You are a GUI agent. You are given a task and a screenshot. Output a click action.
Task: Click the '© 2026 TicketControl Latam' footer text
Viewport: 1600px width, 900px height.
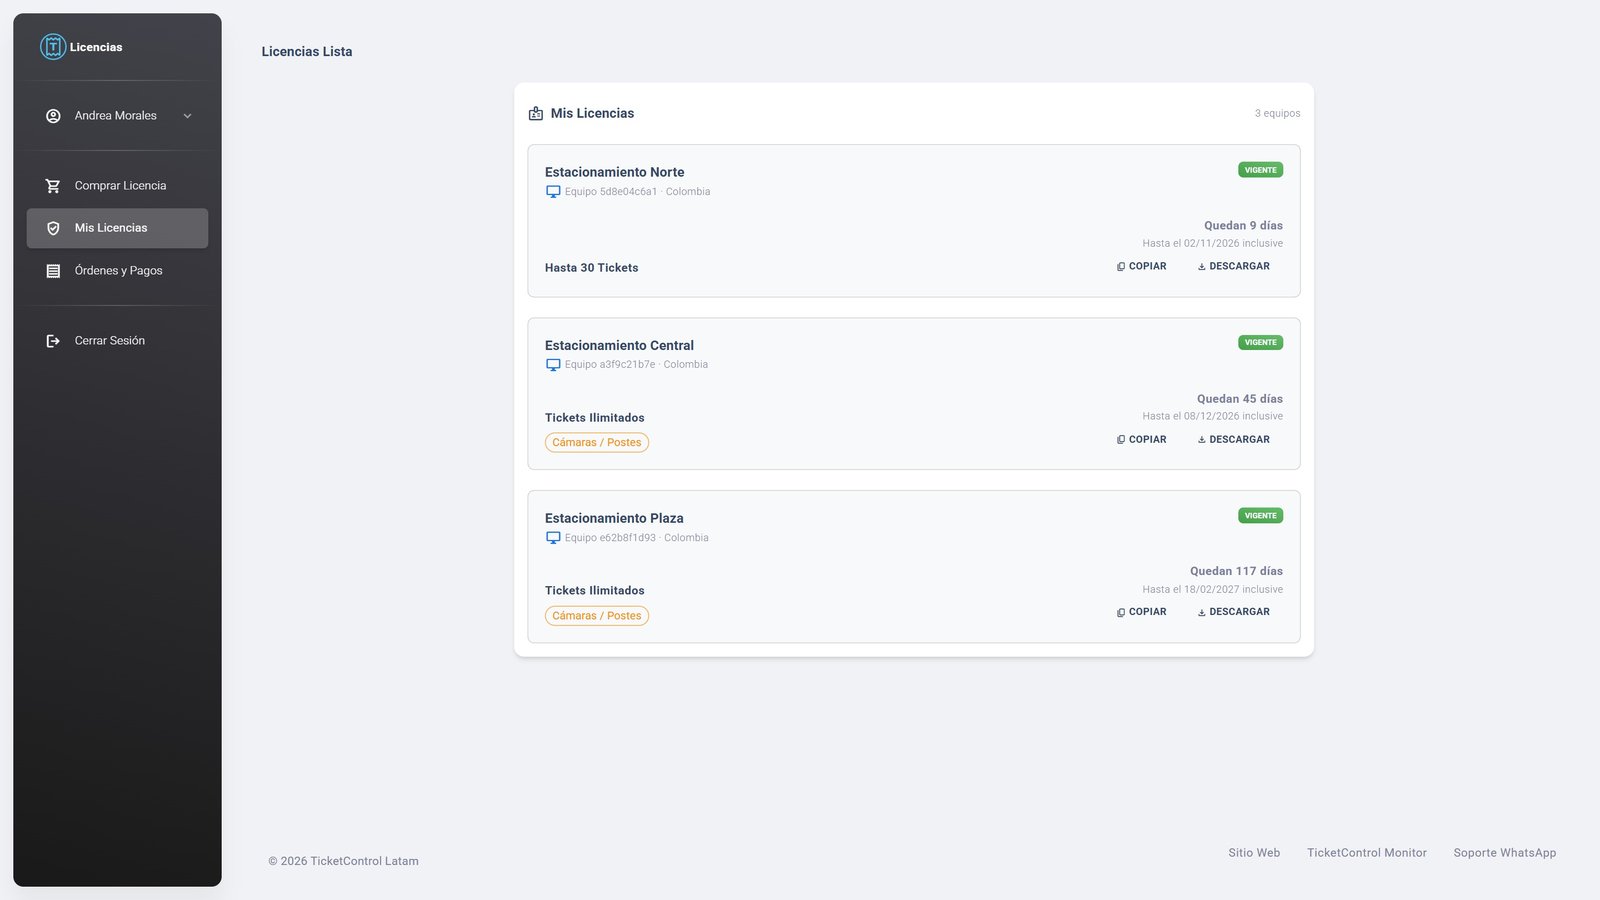343,861
